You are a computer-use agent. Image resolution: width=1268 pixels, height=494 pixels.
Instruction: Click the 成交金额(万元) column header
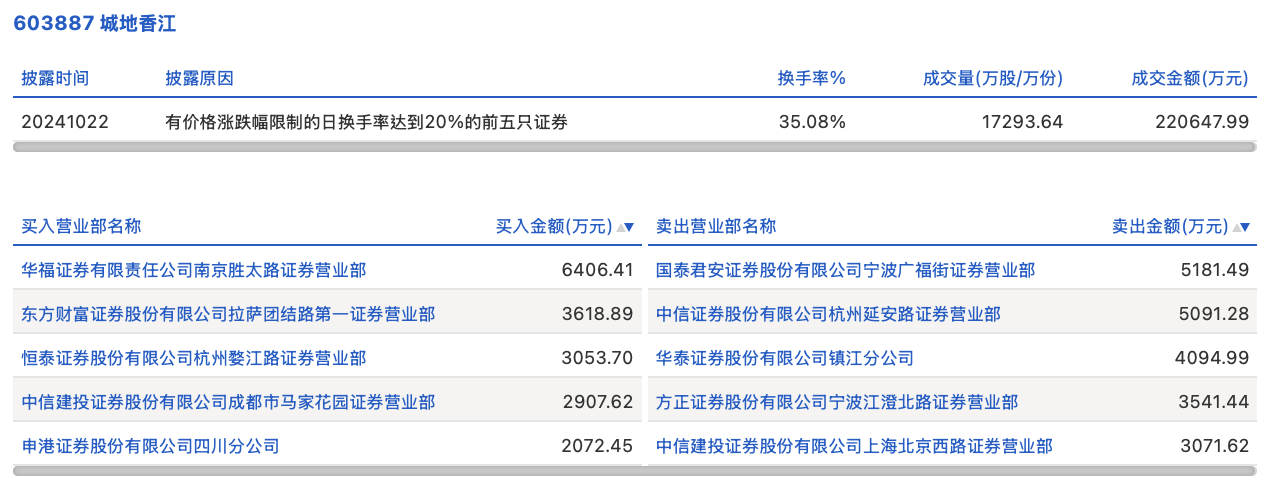1190,78
